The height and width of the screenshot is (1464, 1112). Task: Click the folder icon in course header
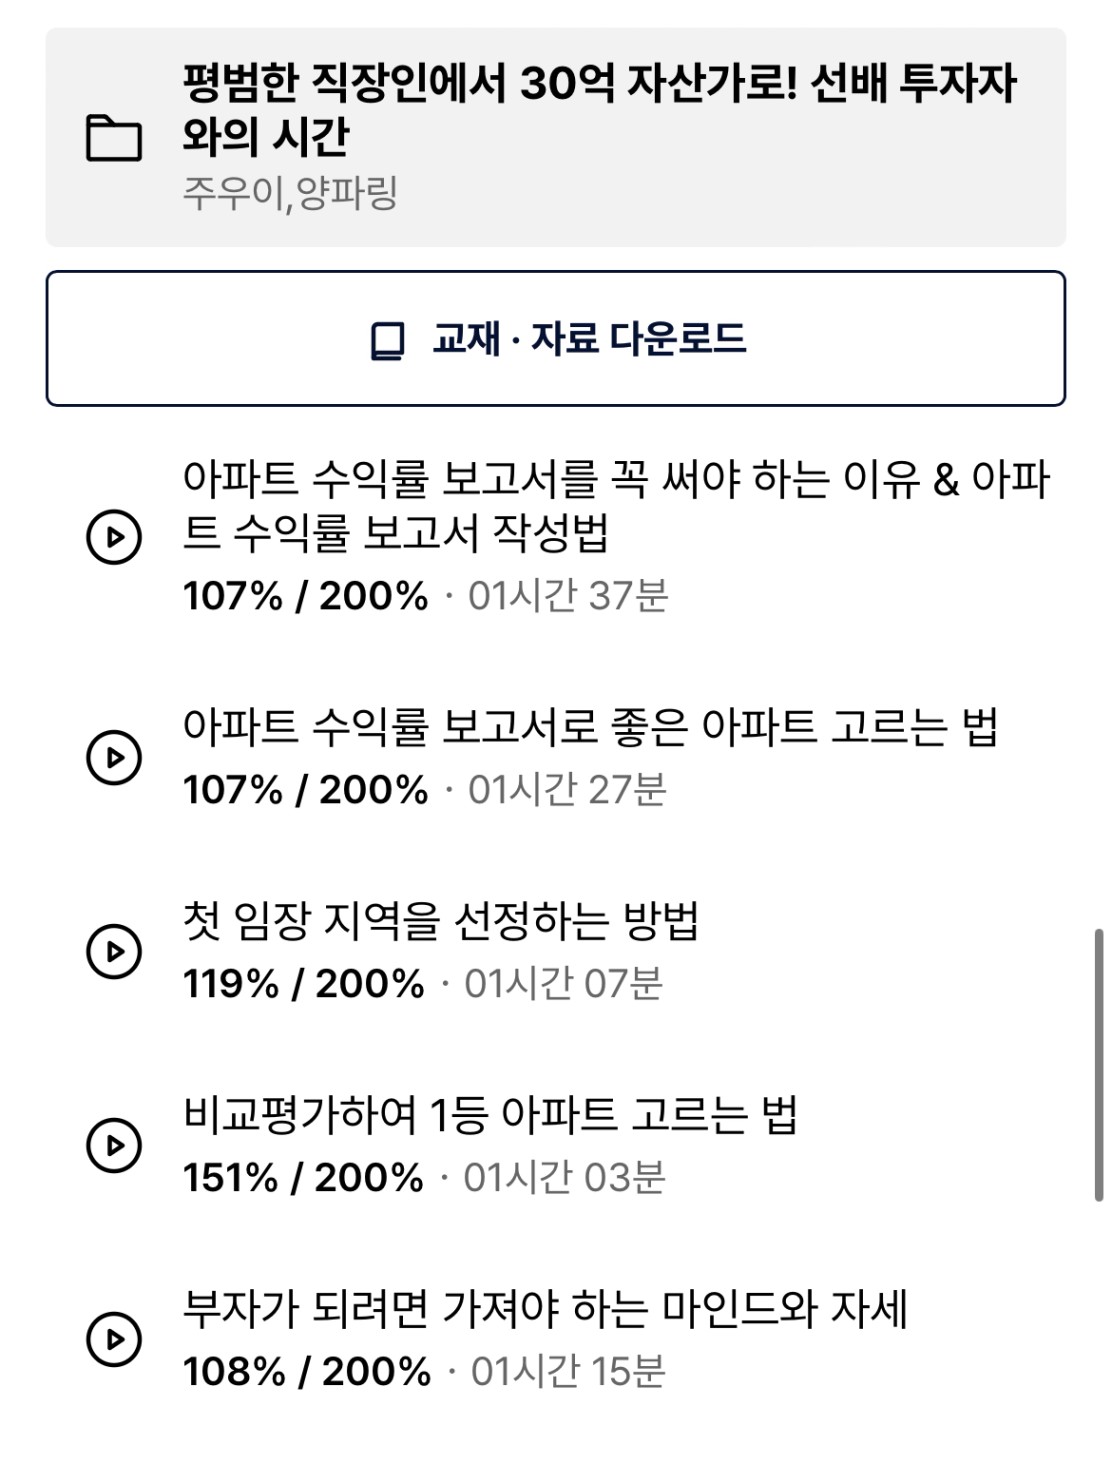[x=113, y=138]
